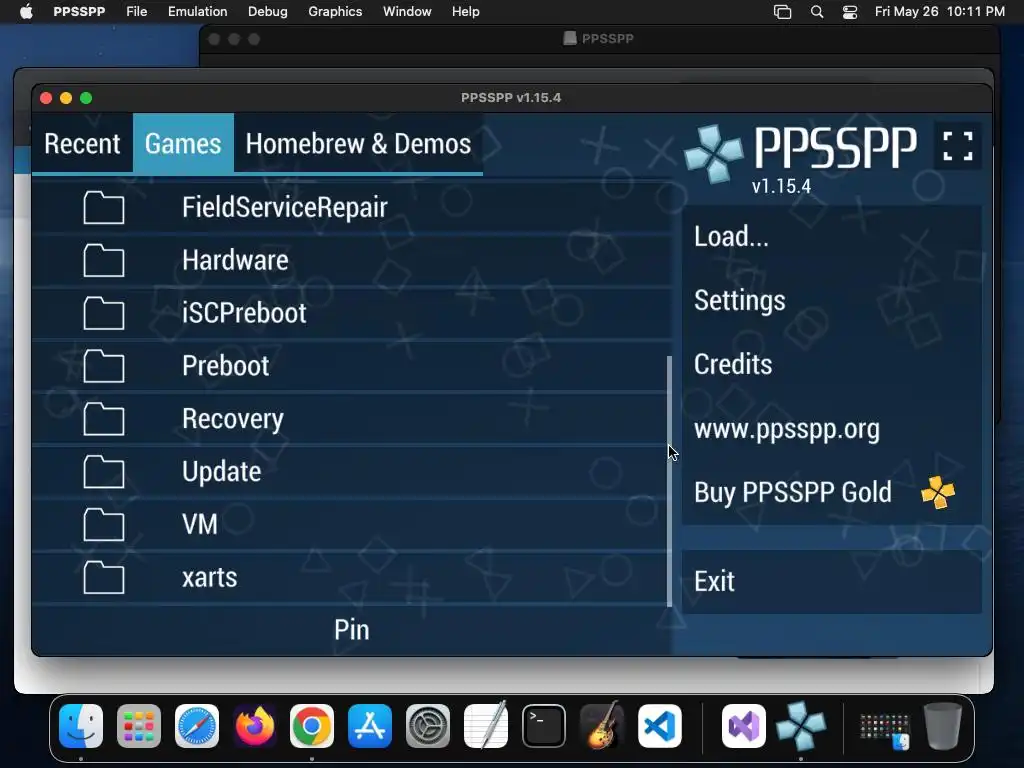
Task: Open the purple Visual Studio dock icon
Action: click(744, 726)
